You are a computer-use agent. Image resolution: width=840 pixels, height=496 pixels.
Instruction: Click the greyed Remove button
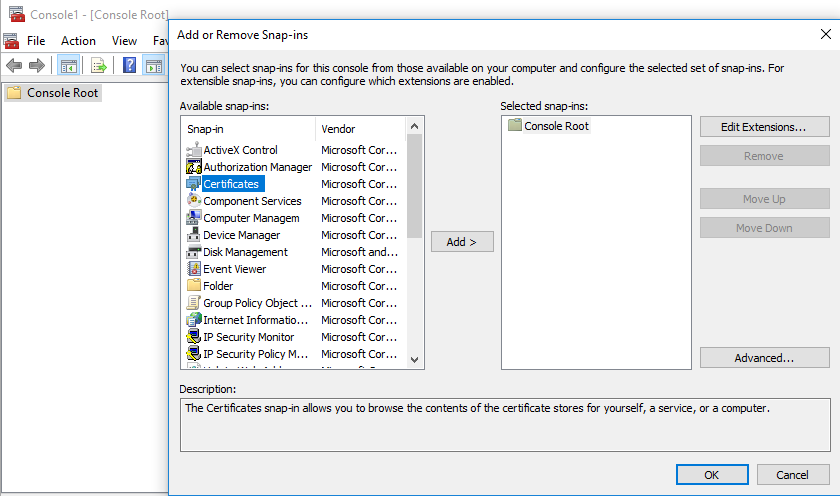coord(764,156)
